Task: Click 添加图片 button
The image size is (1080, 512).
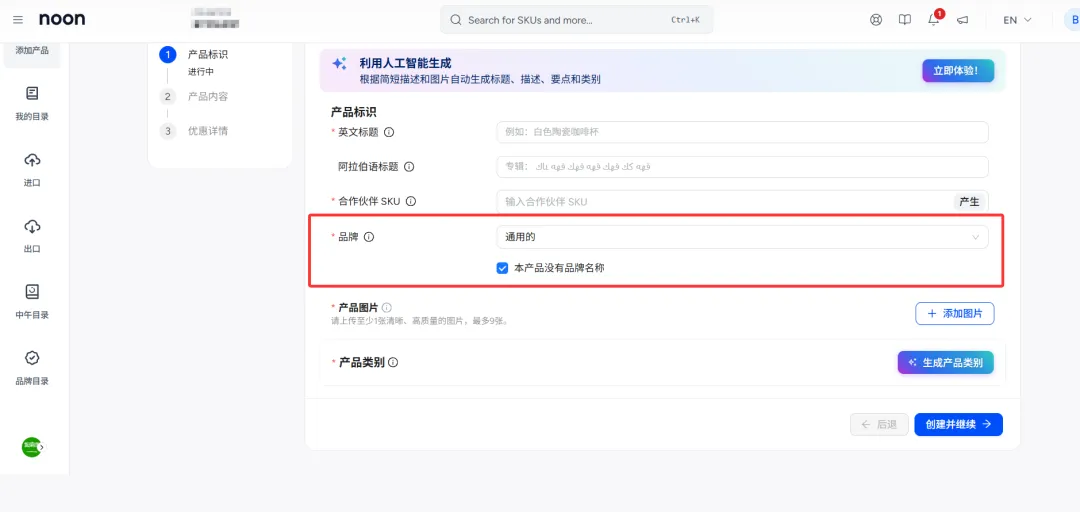Action: coord(955,313)
